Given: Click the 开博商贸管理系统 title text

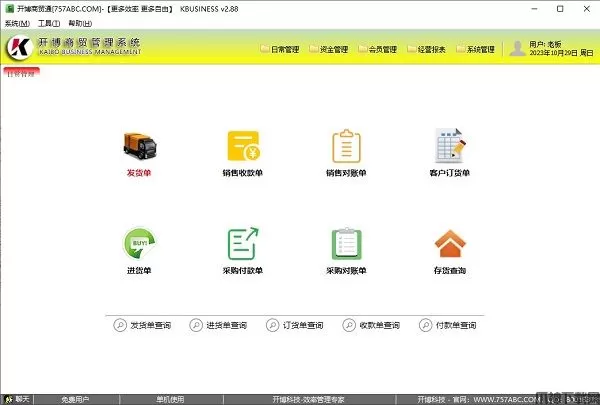Looking at the screenshot, I should coord(89,42).
